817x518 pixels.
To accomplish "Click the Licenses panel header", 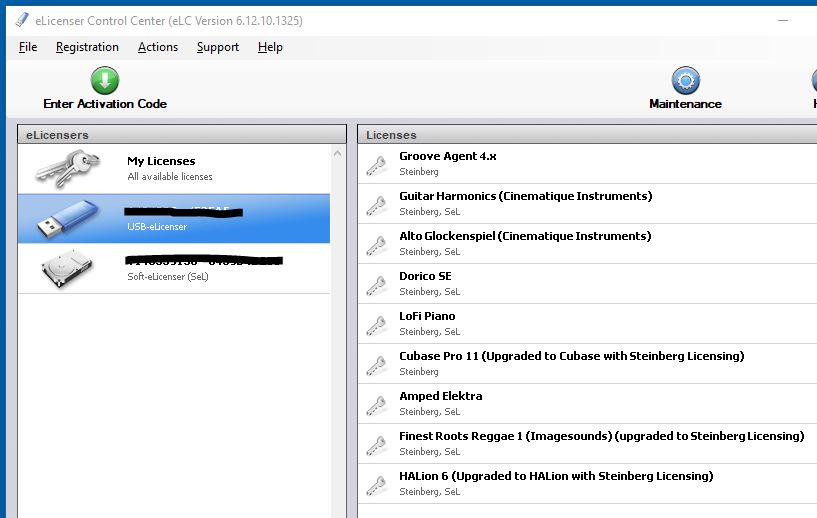I will 587,134.
